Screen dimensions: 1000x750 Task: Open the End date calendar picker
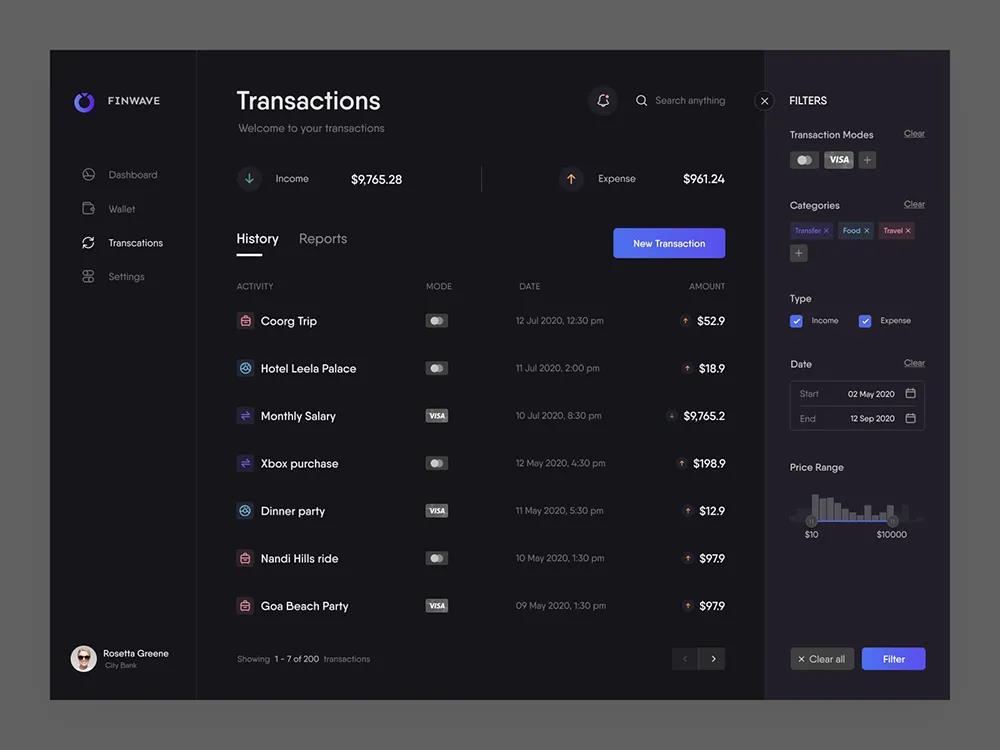pyautogui.click(x=911, y=418)
